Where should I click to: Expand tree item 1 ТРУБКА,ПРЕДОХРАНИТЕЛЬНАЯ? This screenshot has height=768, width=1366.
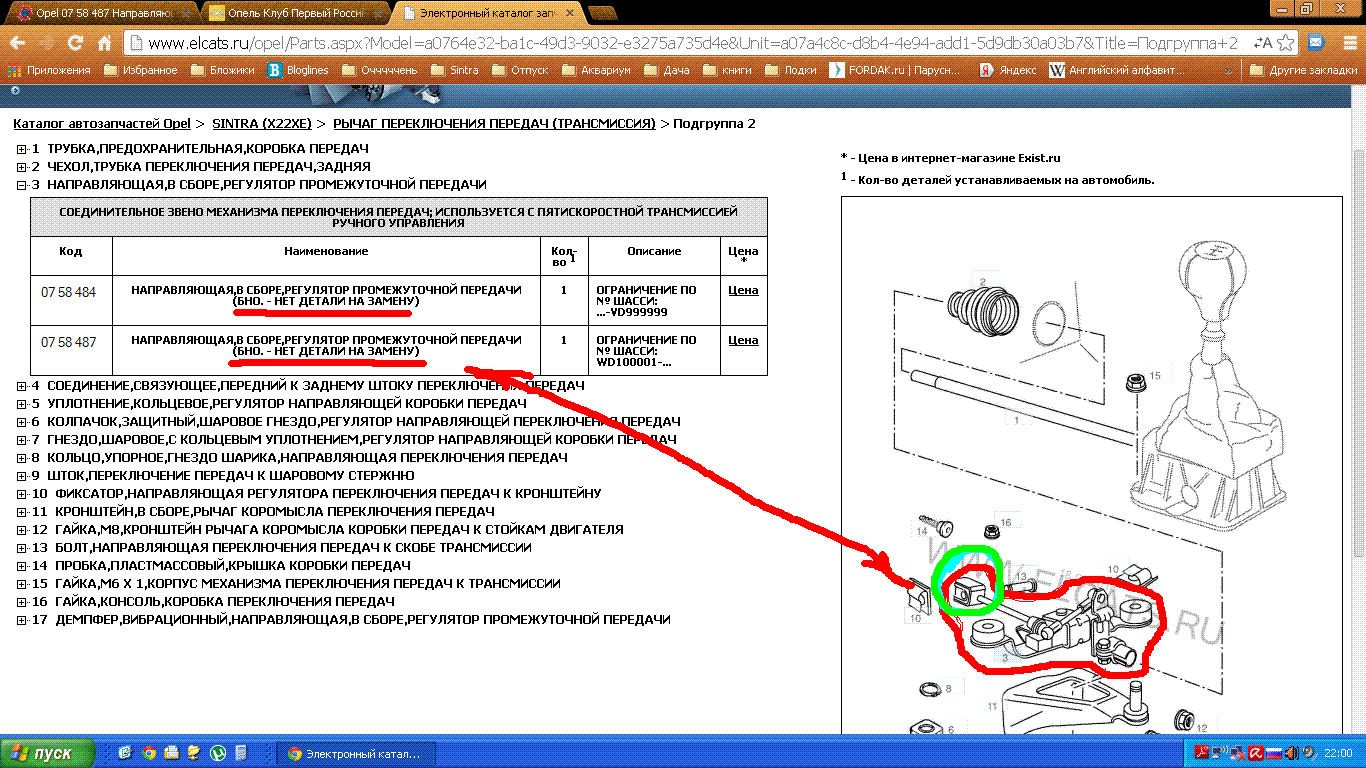coord(22,149)
